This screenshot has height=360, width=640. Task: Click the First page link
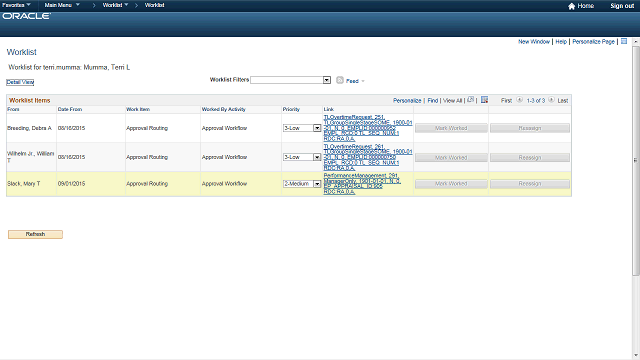pyautogui.click(x=506, y=100)
